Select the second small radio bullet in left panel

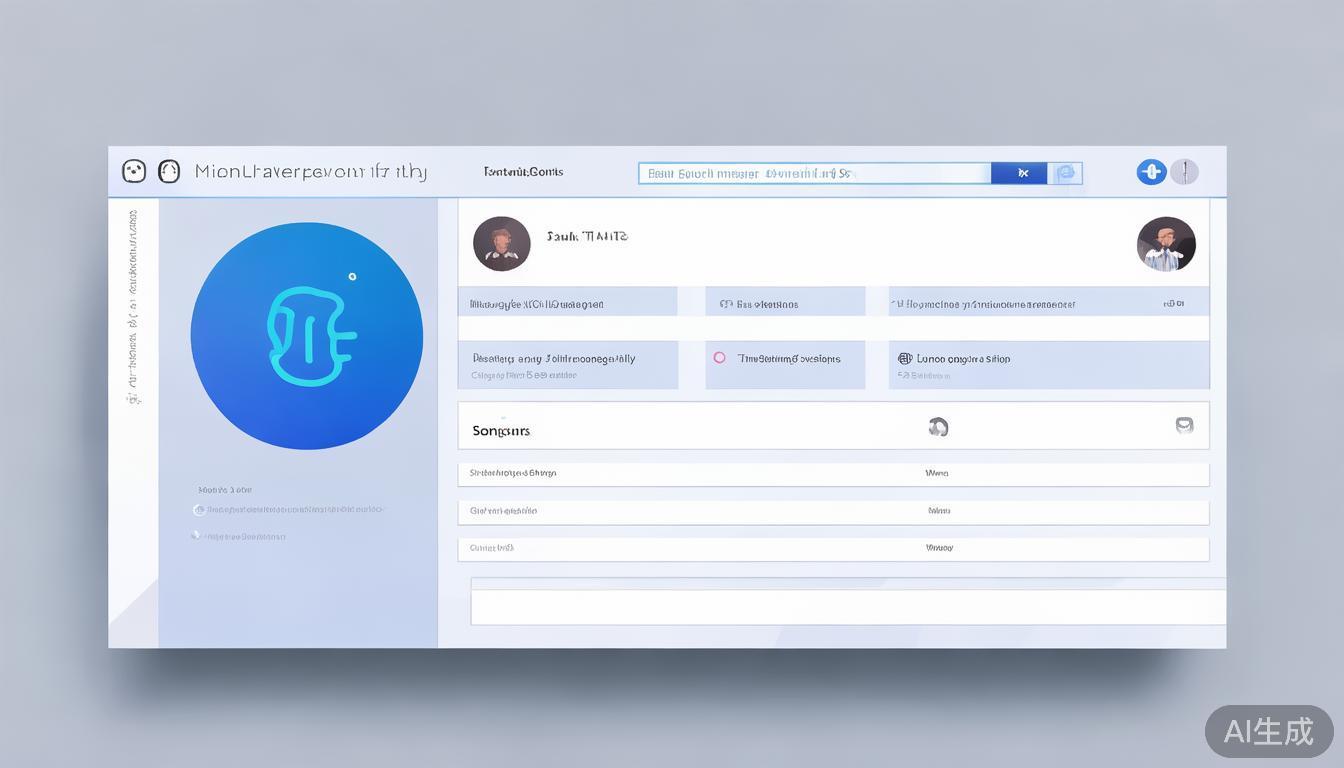coord(195,536)
